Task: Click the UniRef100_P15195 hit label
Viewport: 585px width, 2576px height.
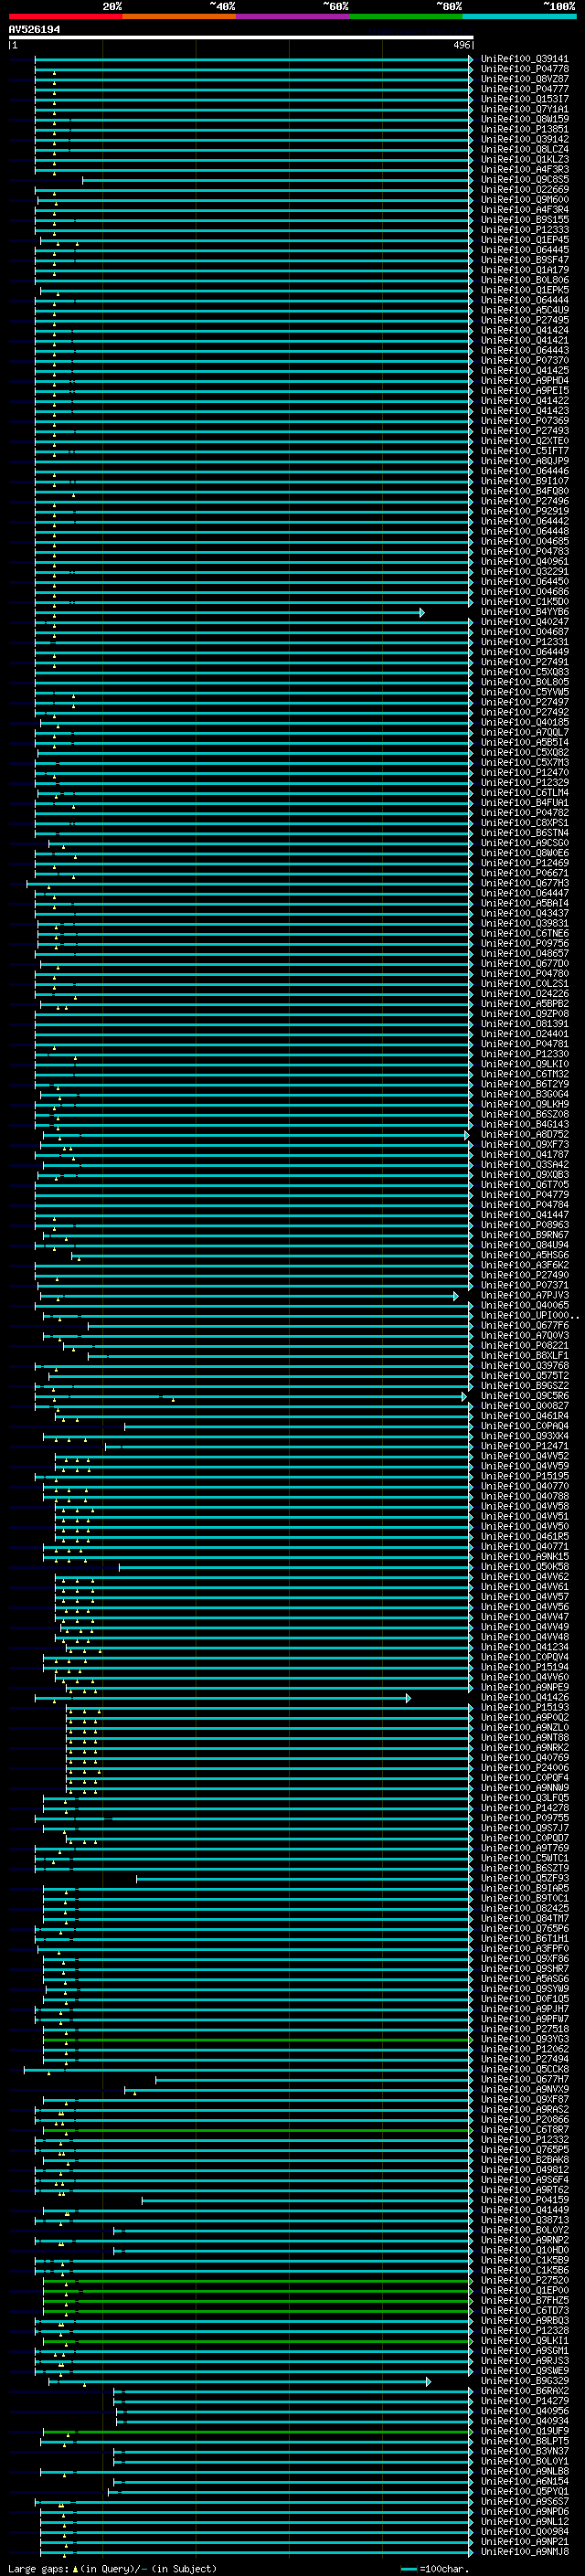Action: point(524,1476)
